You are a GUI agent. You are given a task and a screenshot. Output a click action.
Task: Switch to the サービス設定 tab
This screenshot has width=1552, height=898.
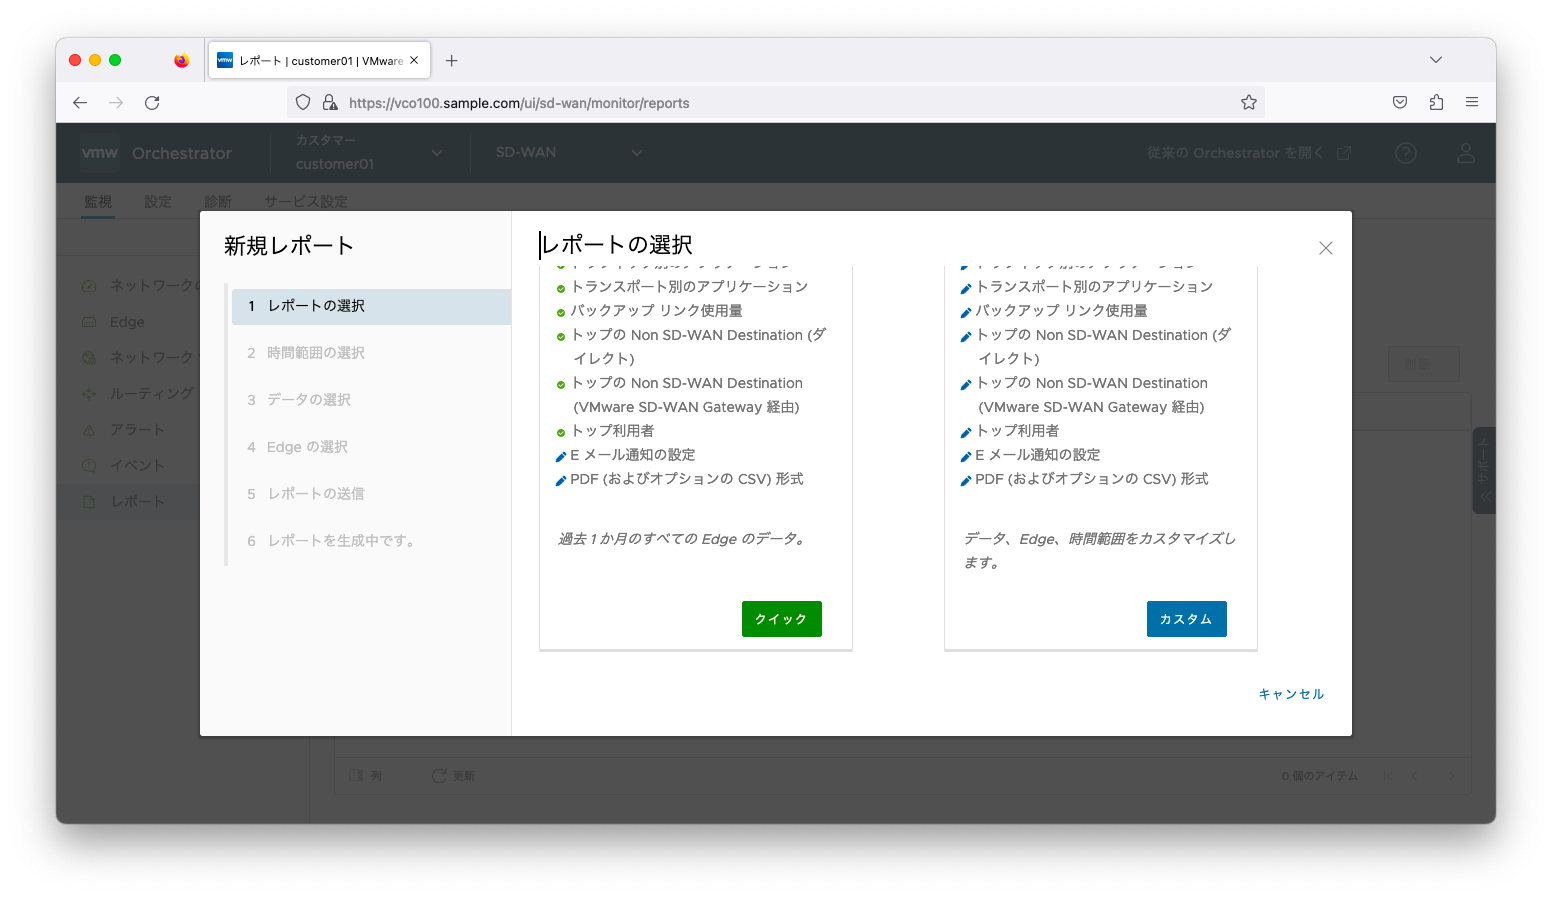coord(306,201)
